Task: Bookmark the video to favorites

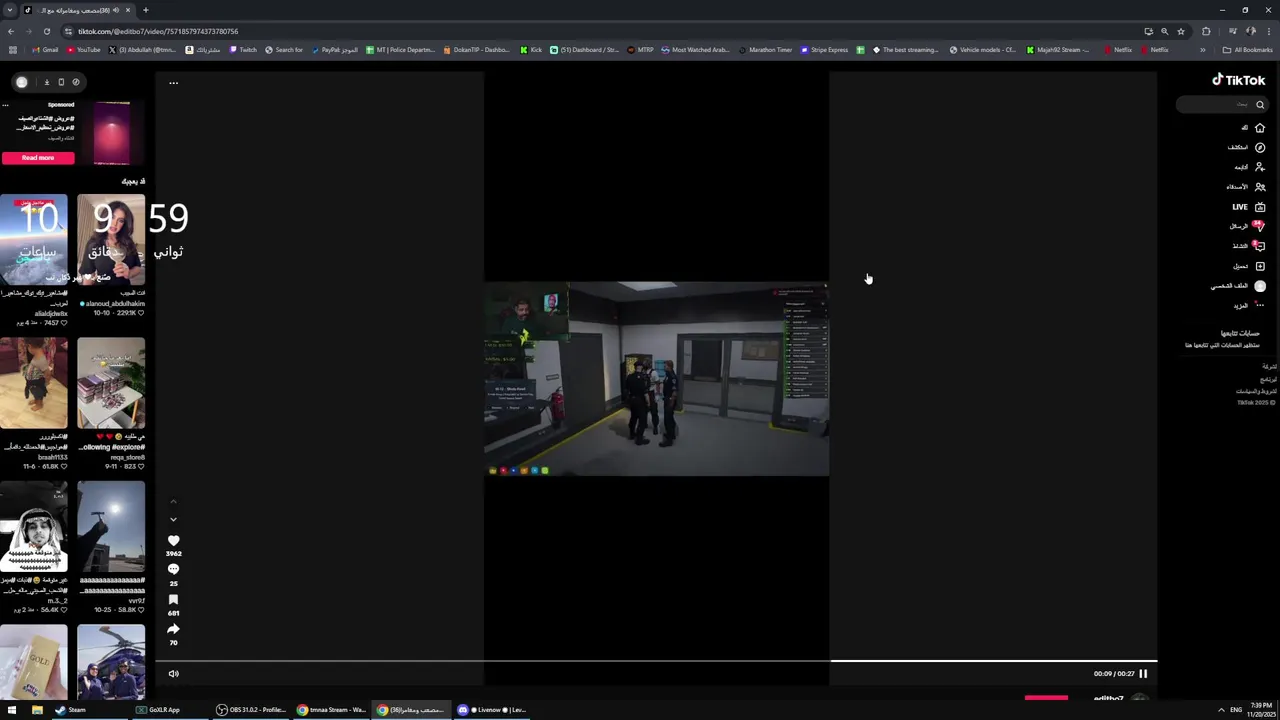Action: 173,600
